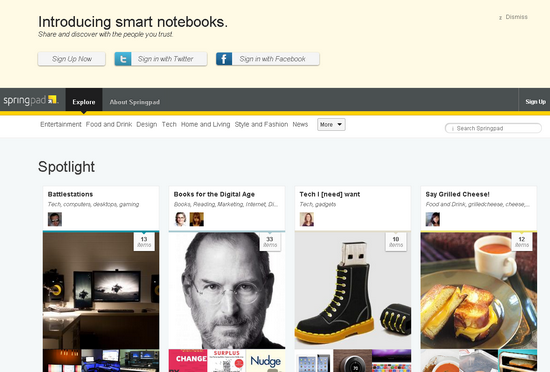
Task: Click Sign Up in navigation bar
Action: point(535,102)
